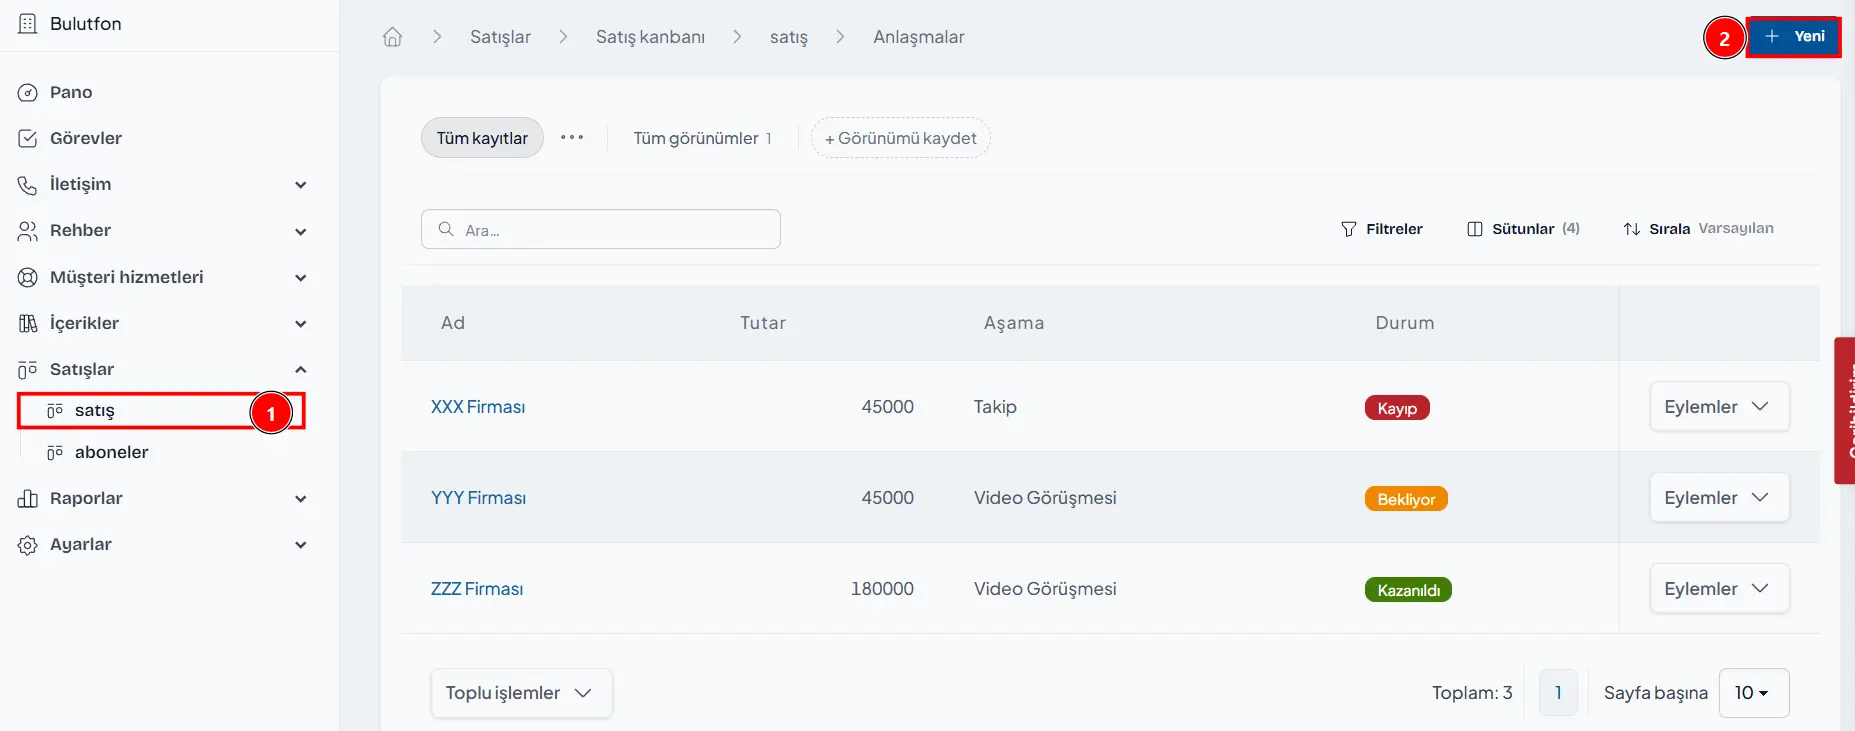Select the Tüm kayıtlar view tab
The image size is (1855, 731).
(x=482, y=138)
